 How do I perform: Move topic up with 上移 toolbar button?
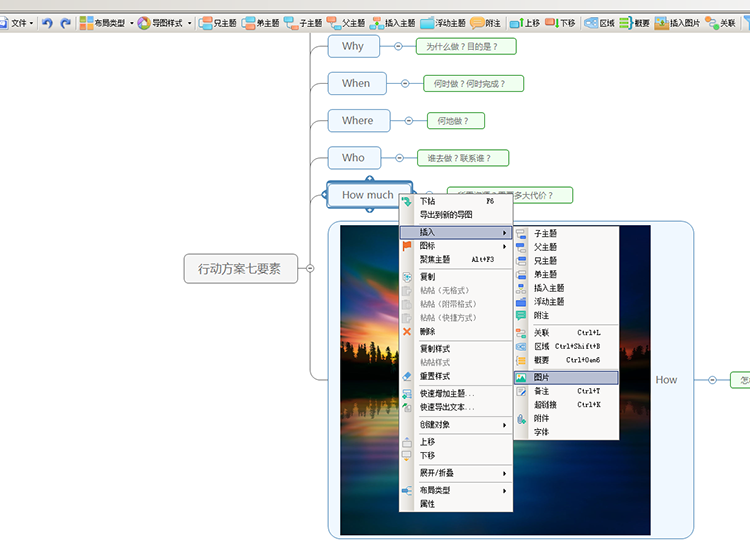[525, 22]
